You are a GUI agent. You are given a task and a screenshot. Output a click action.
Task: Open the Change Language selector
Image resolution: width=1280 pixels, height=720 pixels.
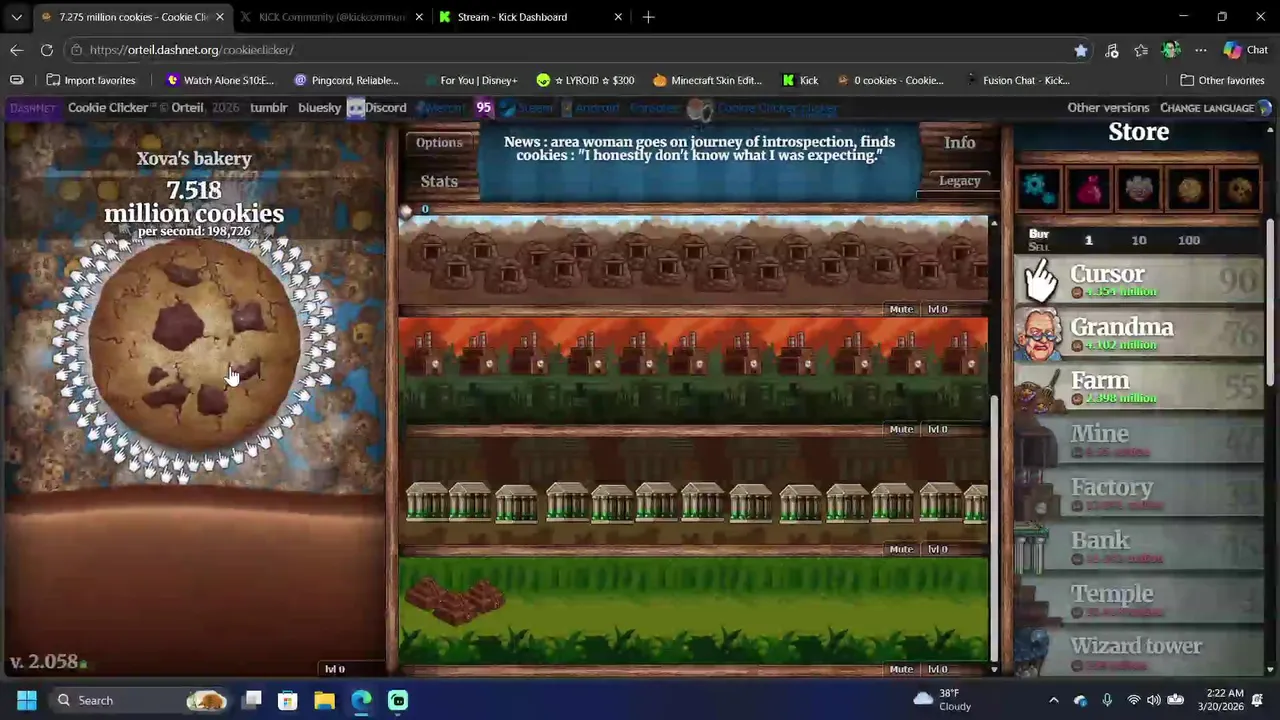1215,107
